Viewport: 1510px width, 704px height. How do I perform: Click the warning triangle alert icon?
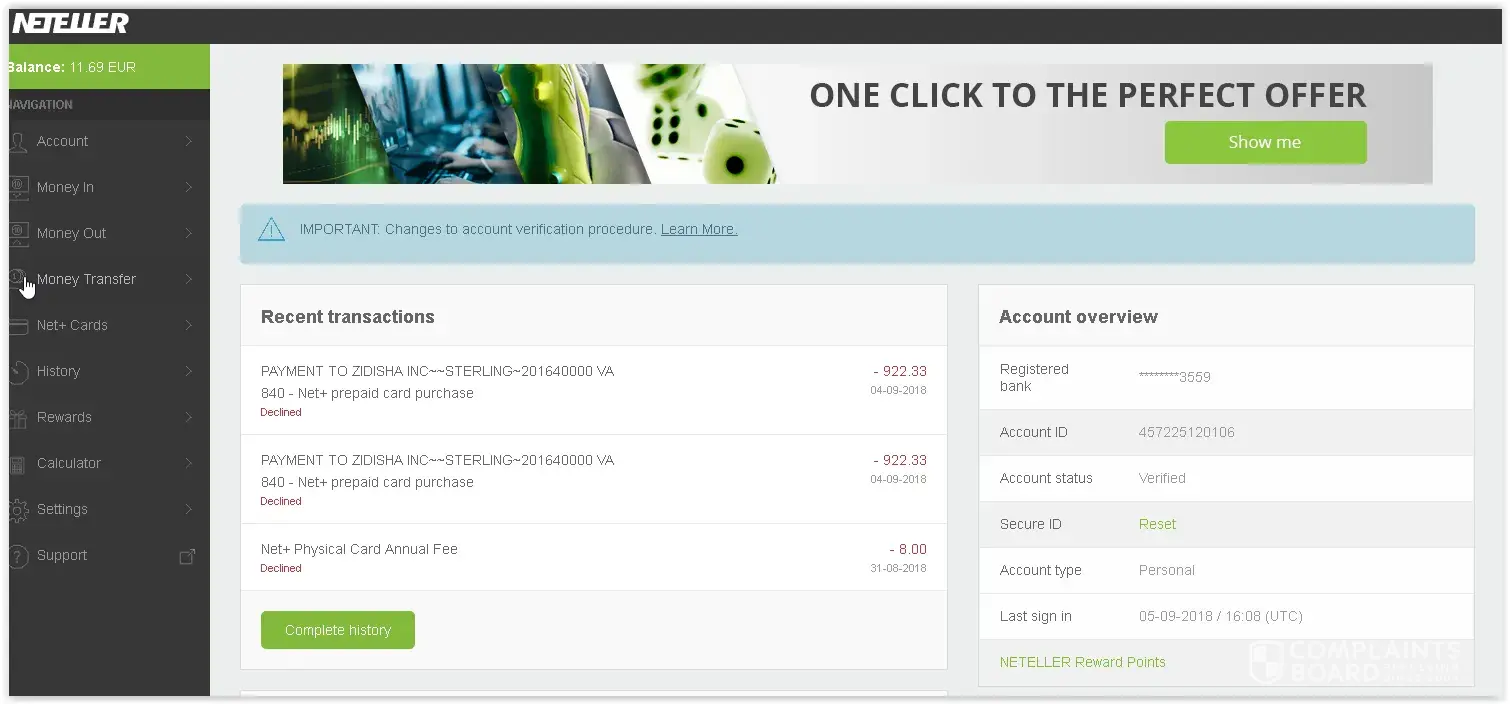click(x=271, y=229)
